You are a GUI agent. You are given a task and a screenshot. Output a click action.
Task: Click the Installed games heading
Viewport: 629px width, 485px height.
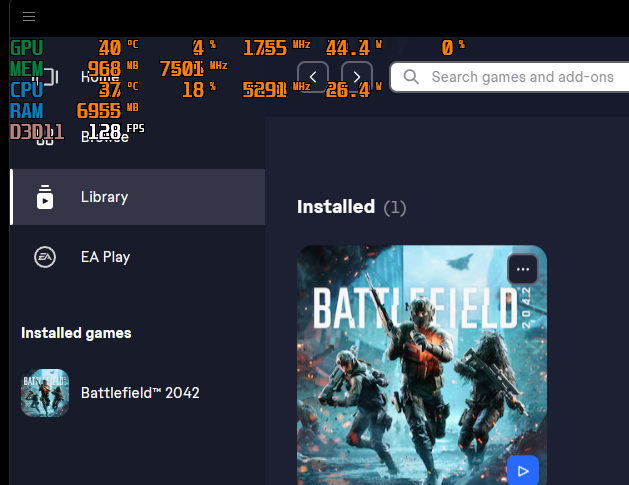tap(76, 333)
